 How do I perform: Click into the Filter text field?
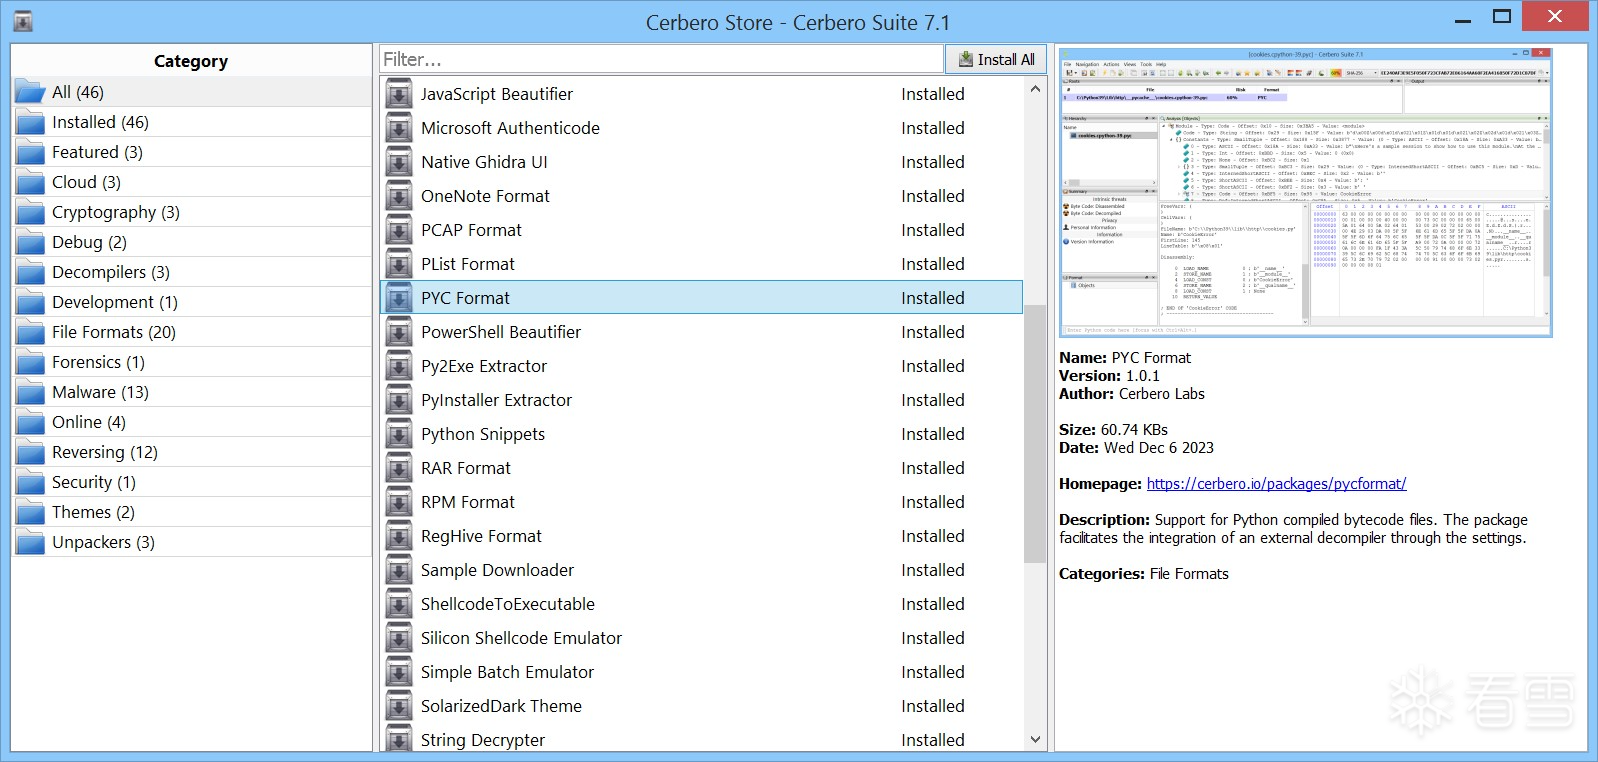[660, 60]
